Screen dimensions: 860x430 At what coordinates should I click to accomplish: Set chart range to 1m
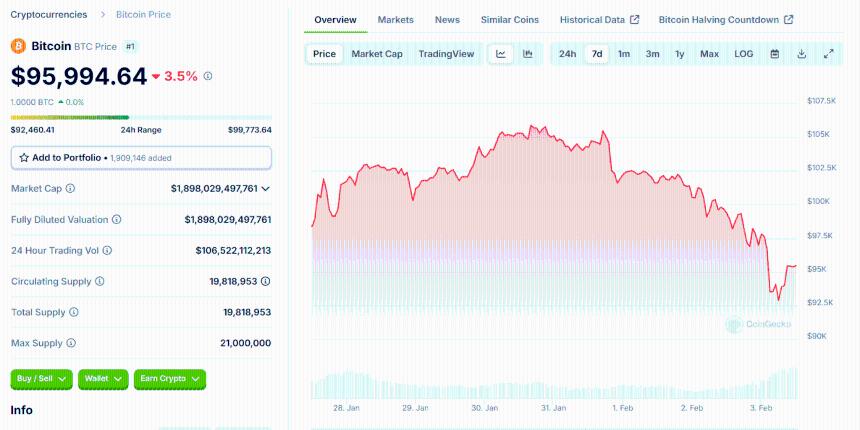[624, 54]
